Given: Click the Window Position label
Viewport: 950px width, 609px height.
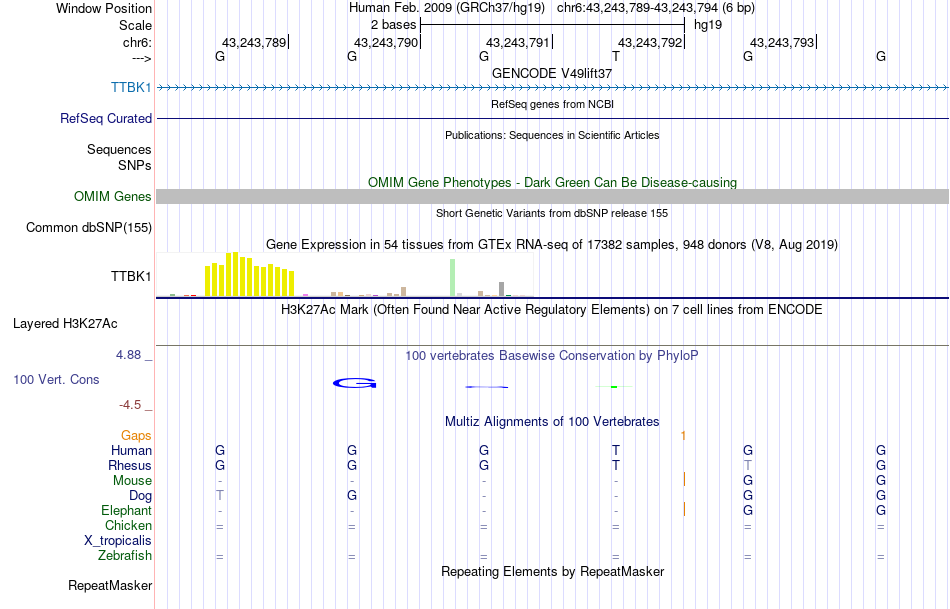Looking at the screenshot, I should coord(104,8).
